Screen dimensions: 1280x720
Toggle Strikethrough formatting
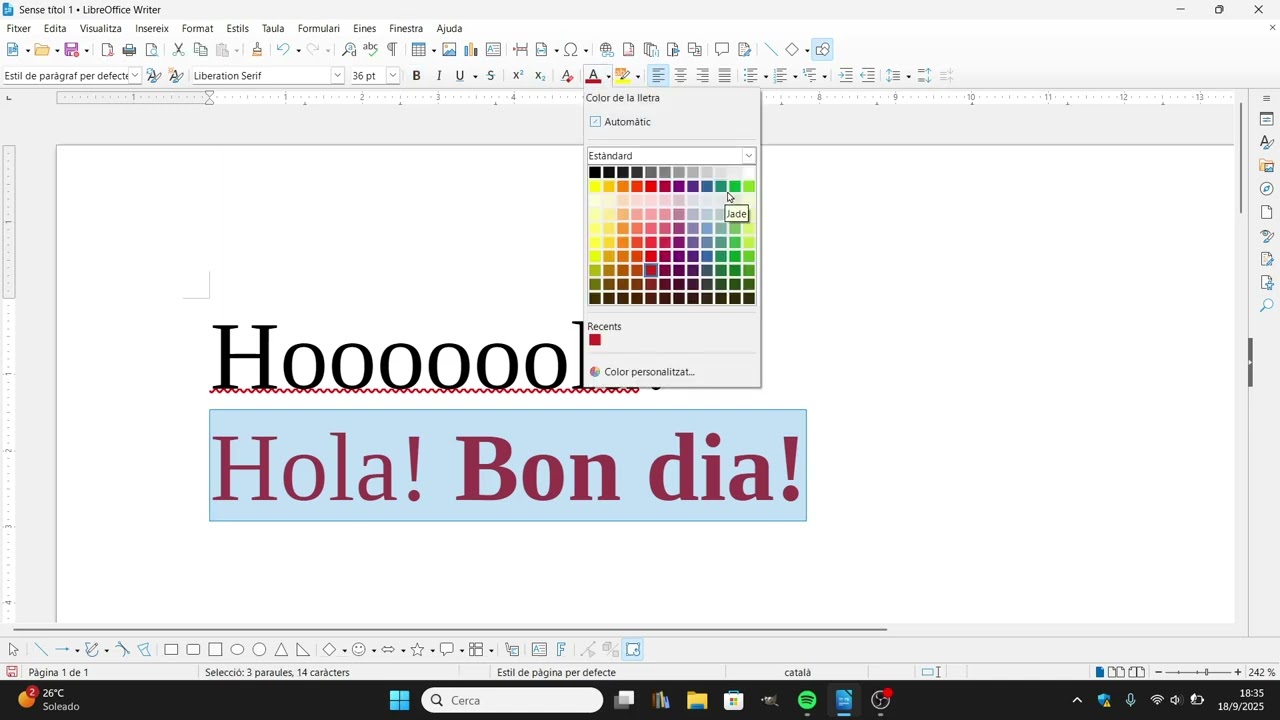pos(490,76)
